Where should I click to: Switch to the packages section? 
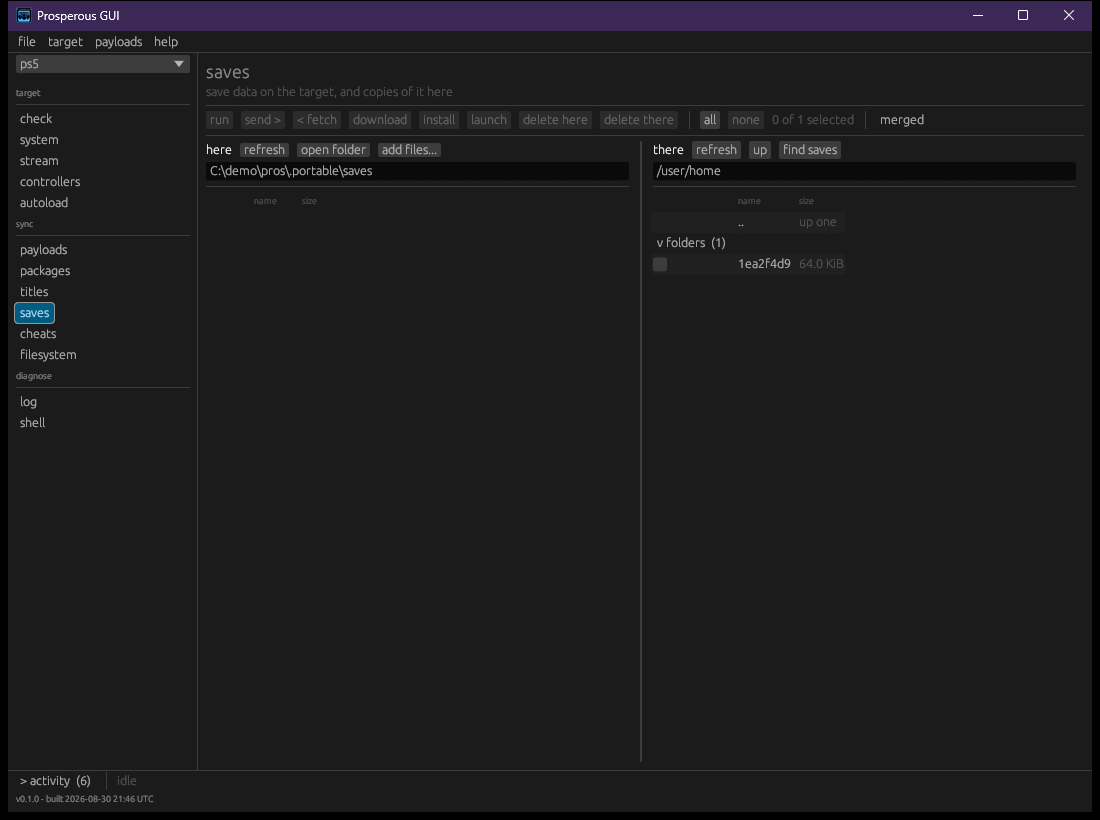pyautogui.click(x=45, y=271)
